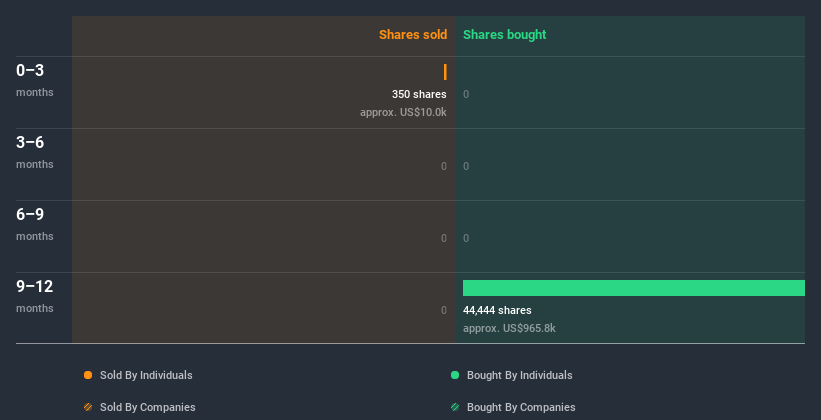Click the shares bought 0 in 6–9 months row
821x420 pixels.
coord(466,238)
